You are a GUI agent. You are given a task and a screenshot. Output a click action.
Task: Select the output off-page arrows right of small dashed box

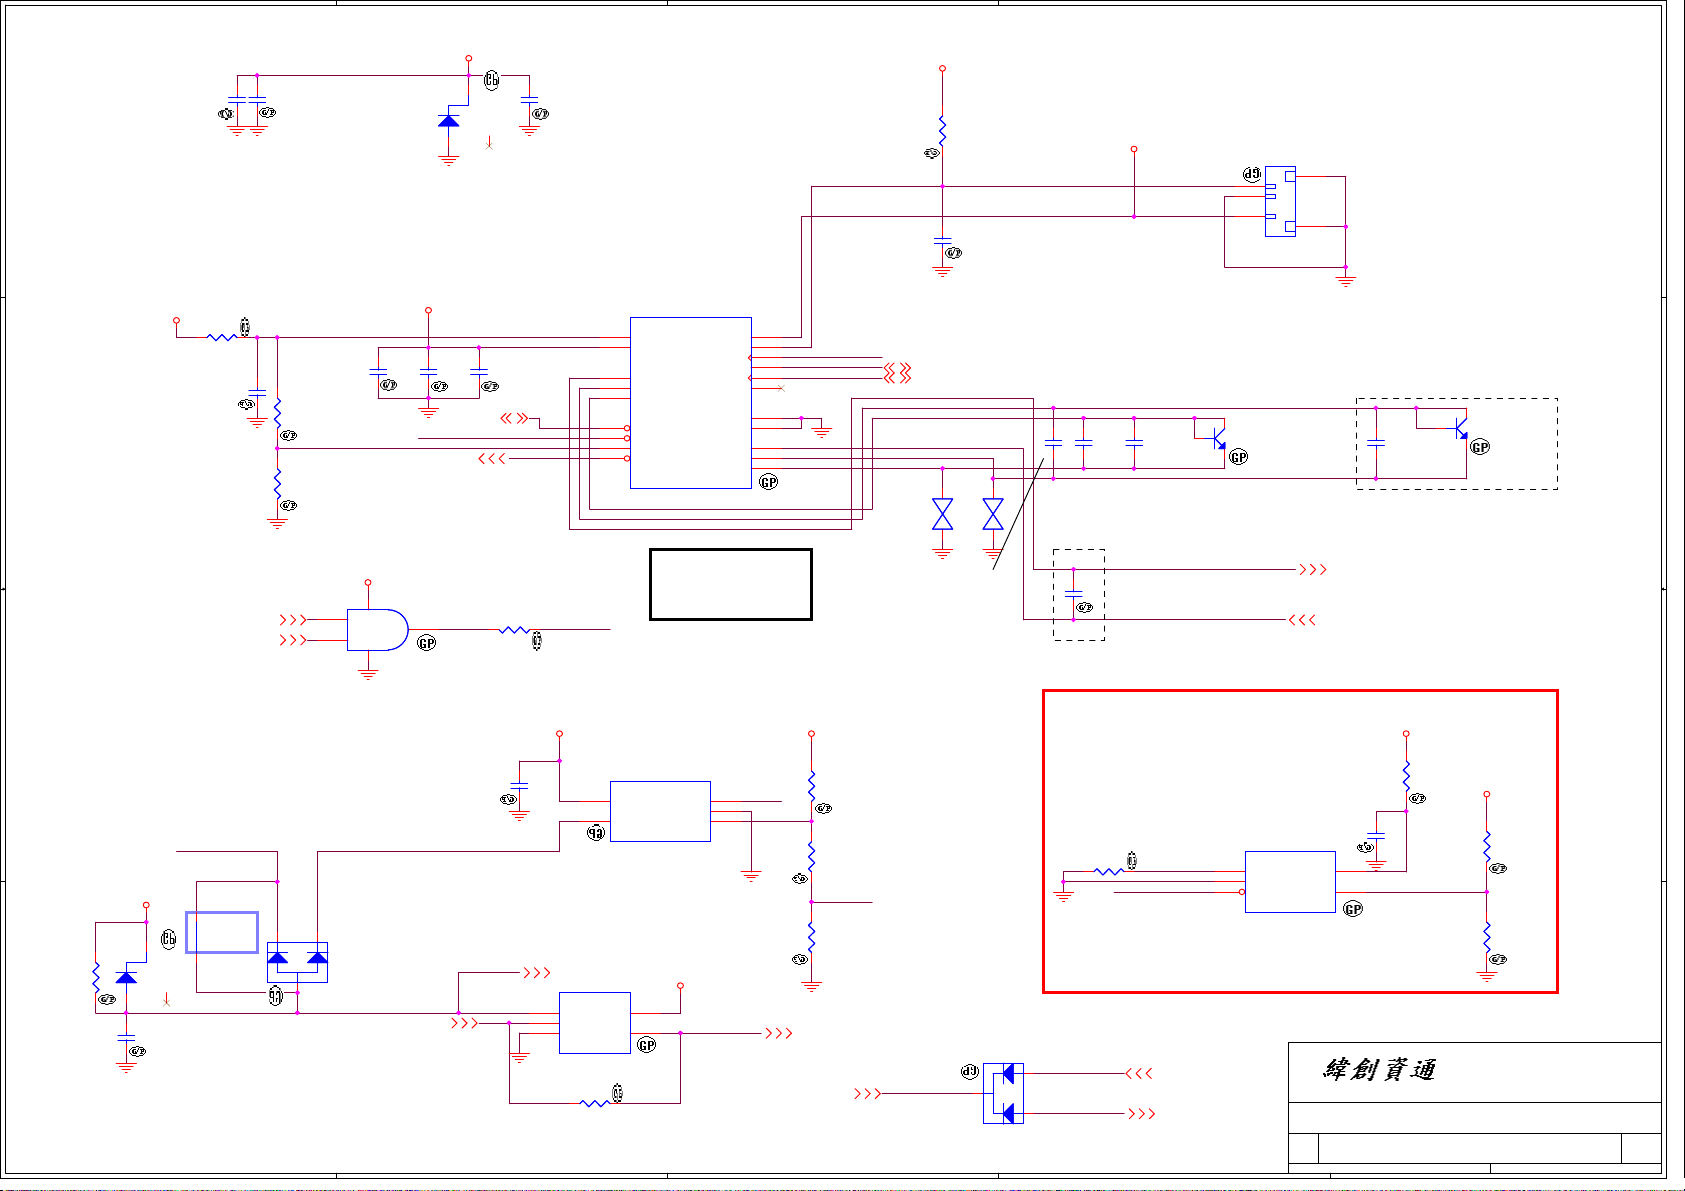pyautogui.click(x=1312, y=570)
